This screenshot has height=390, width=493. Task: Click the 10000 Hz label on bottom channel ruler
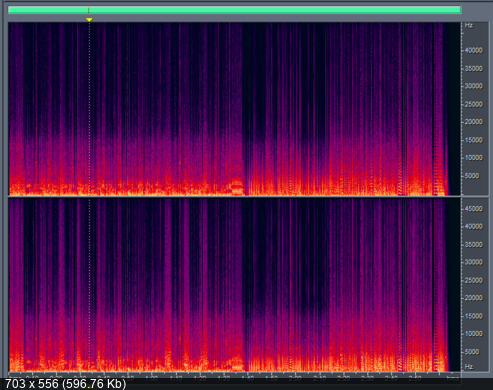pos(474,334)
